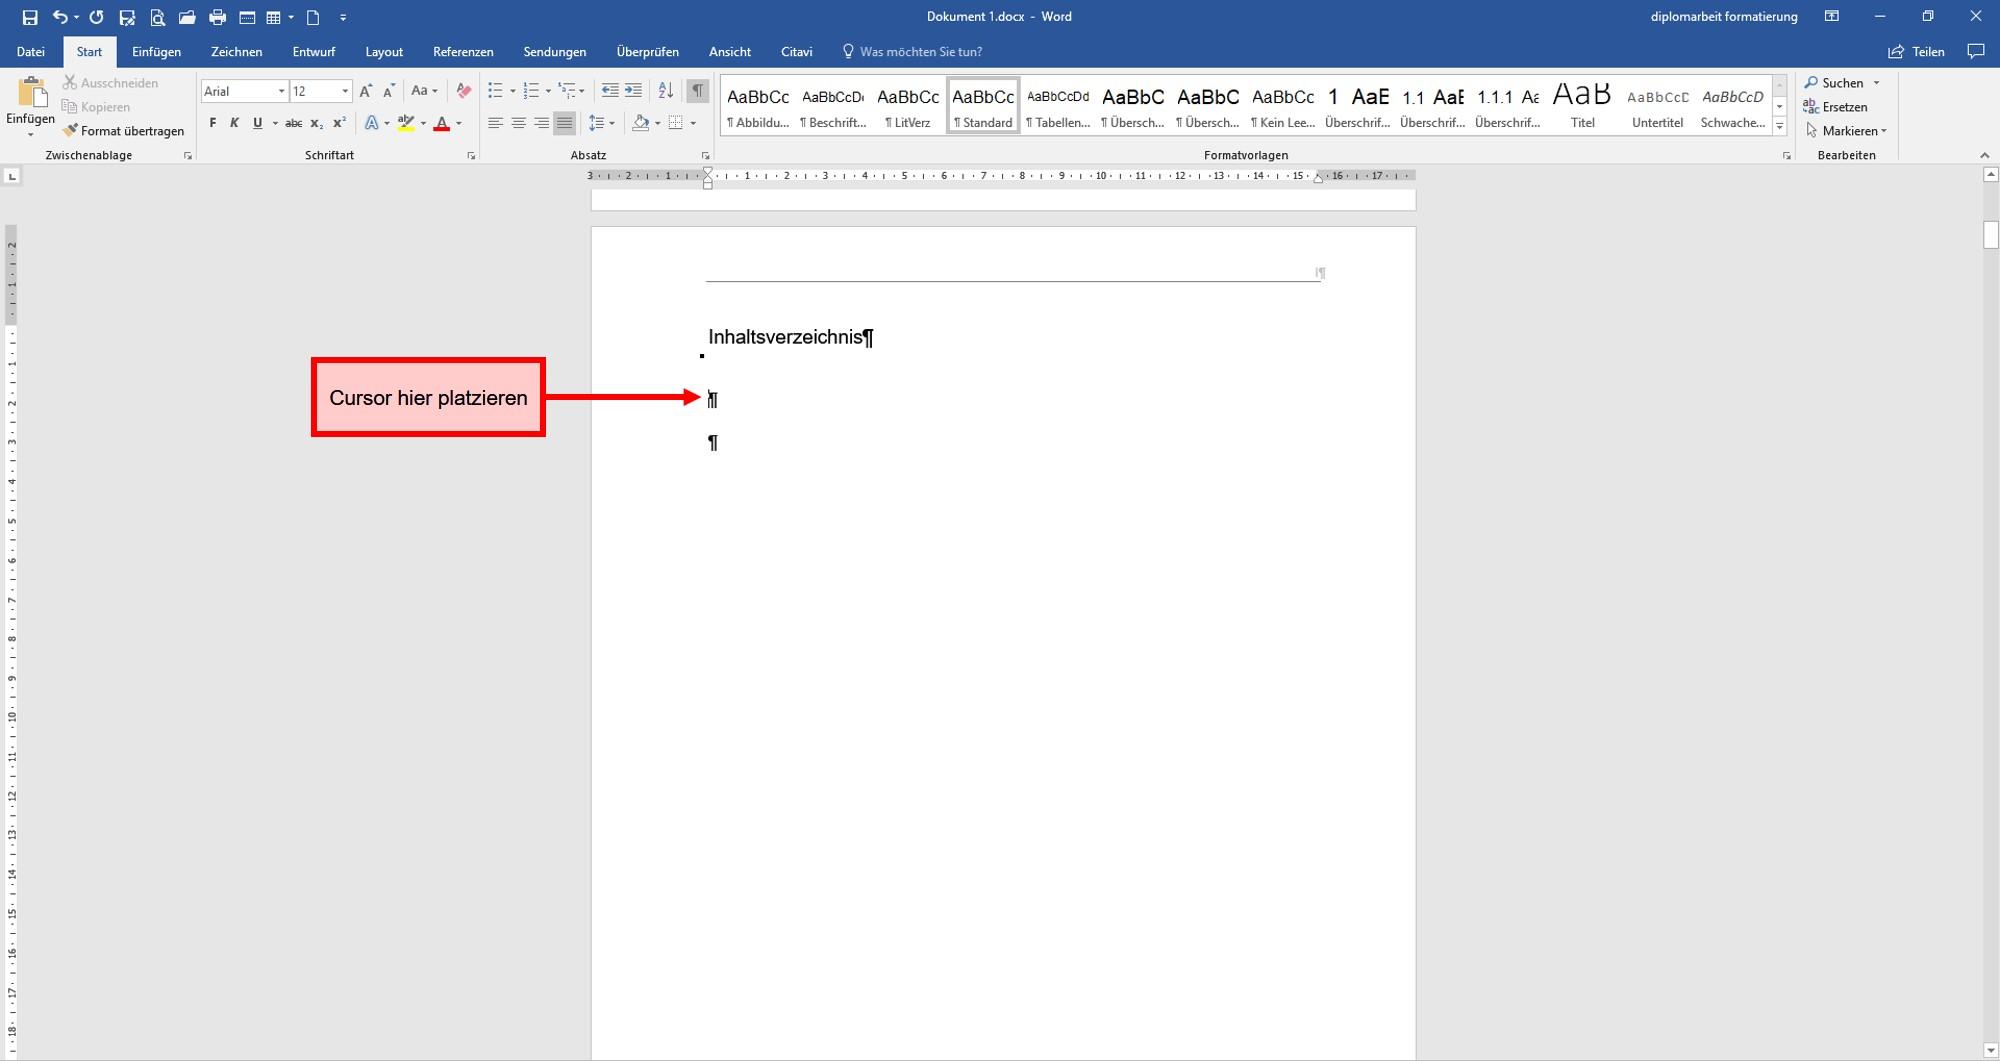2000x1061 pixels.
Task: Click Format übertragen paintbrush
Action: point(124,131)
